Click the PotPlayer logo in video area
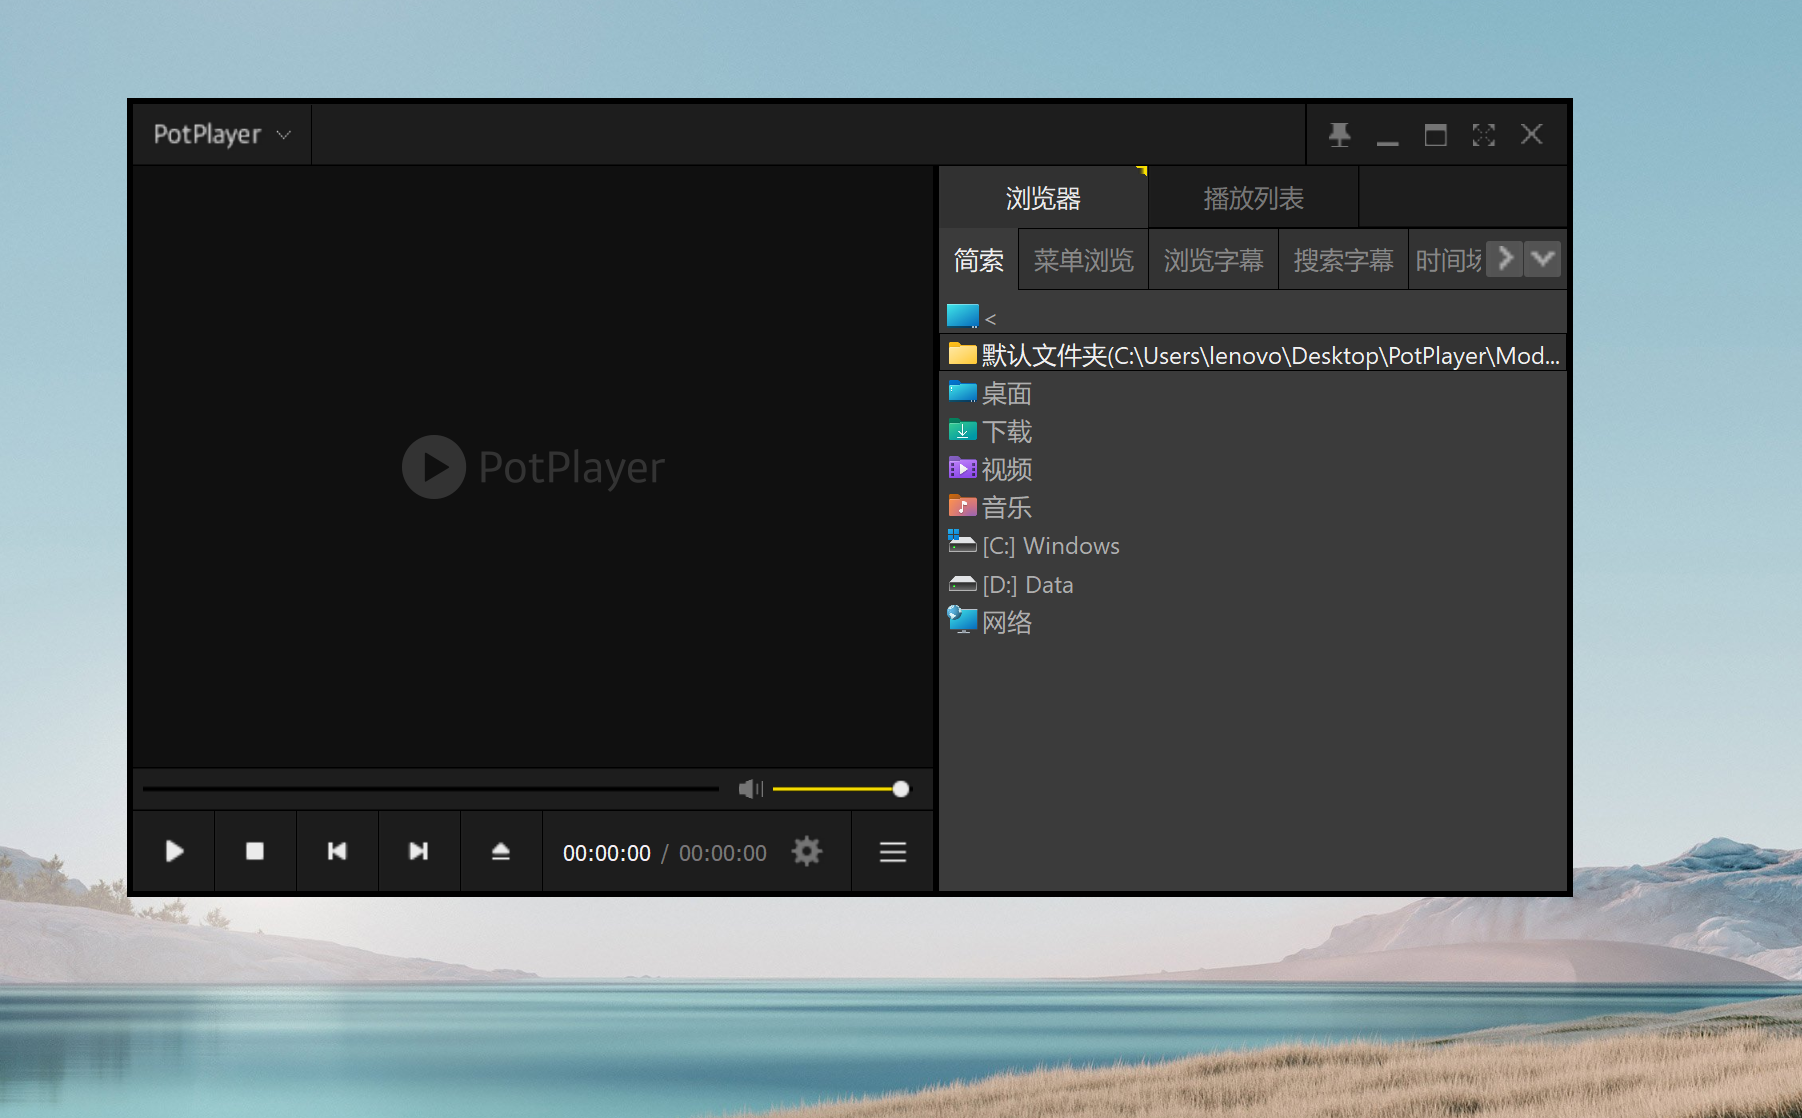Screen dimensions: 1802x1118 point(534,467)
